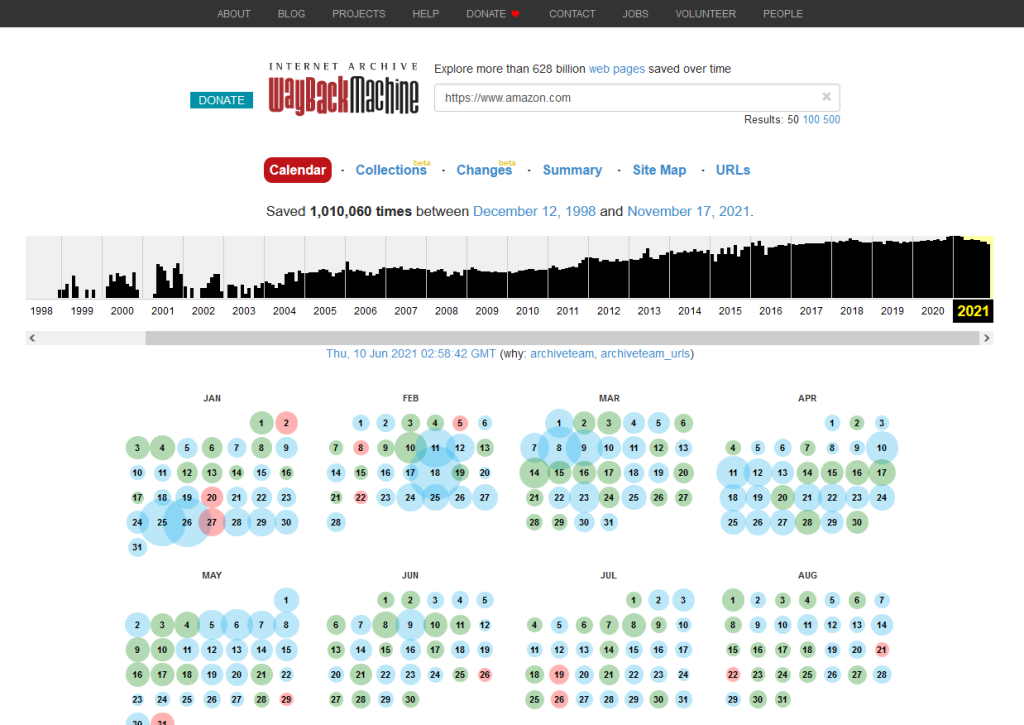Open the PROJECTS menu item
The image size is (1024, 725).
(x=359, y=14)
